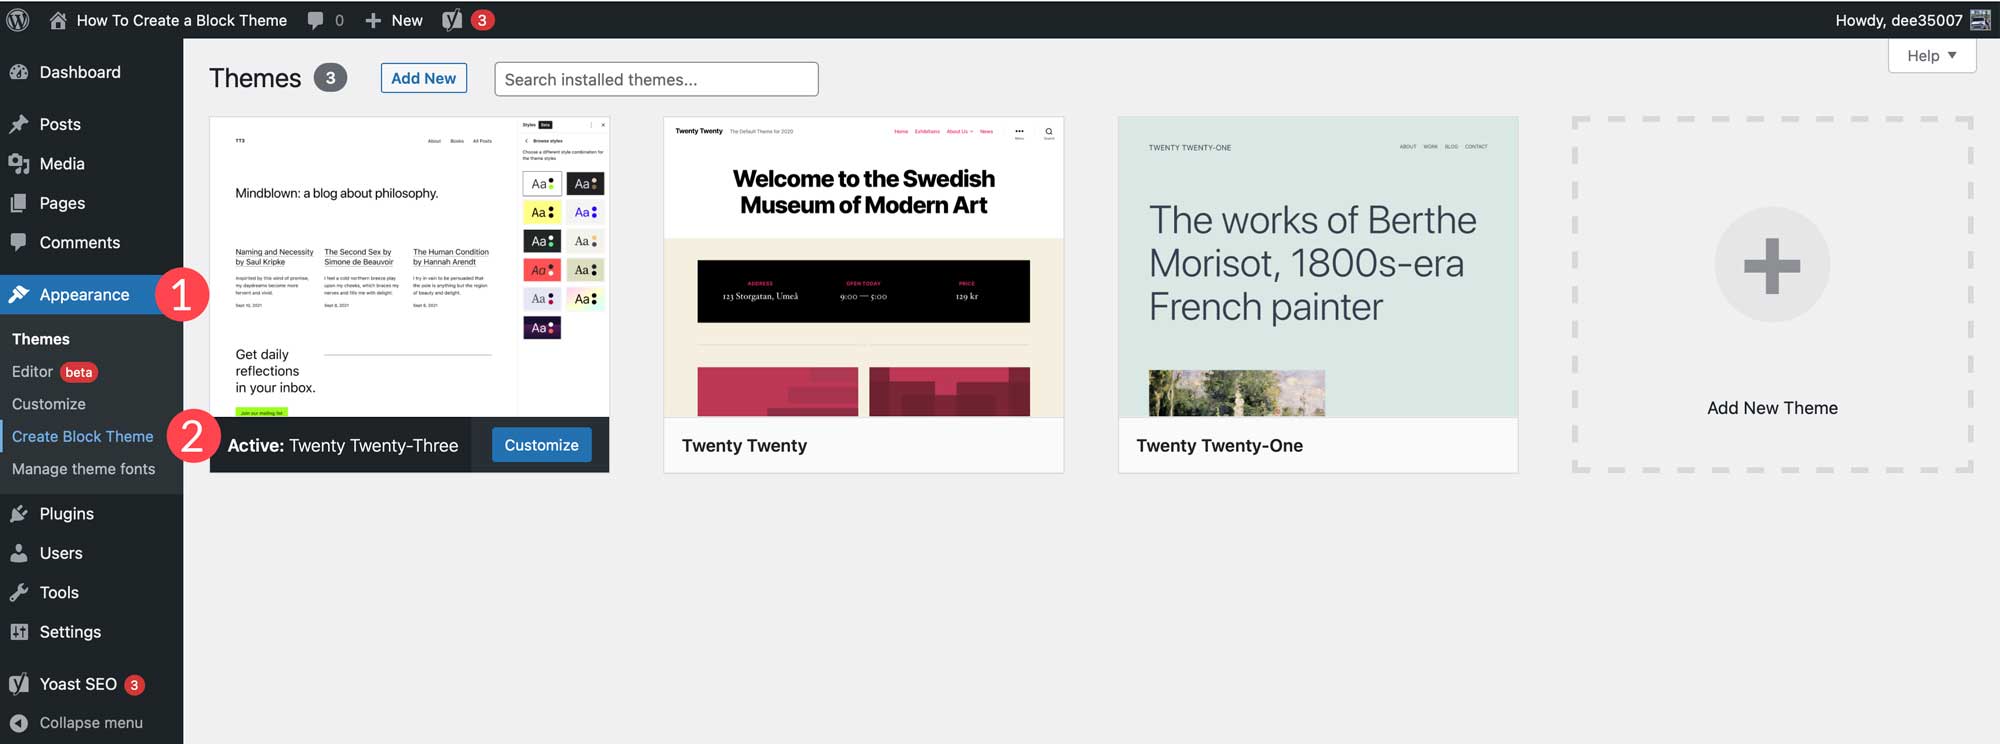Click the Add New button beside Themes
This screenshot has height=744, width=2000.
click(423, 78)
